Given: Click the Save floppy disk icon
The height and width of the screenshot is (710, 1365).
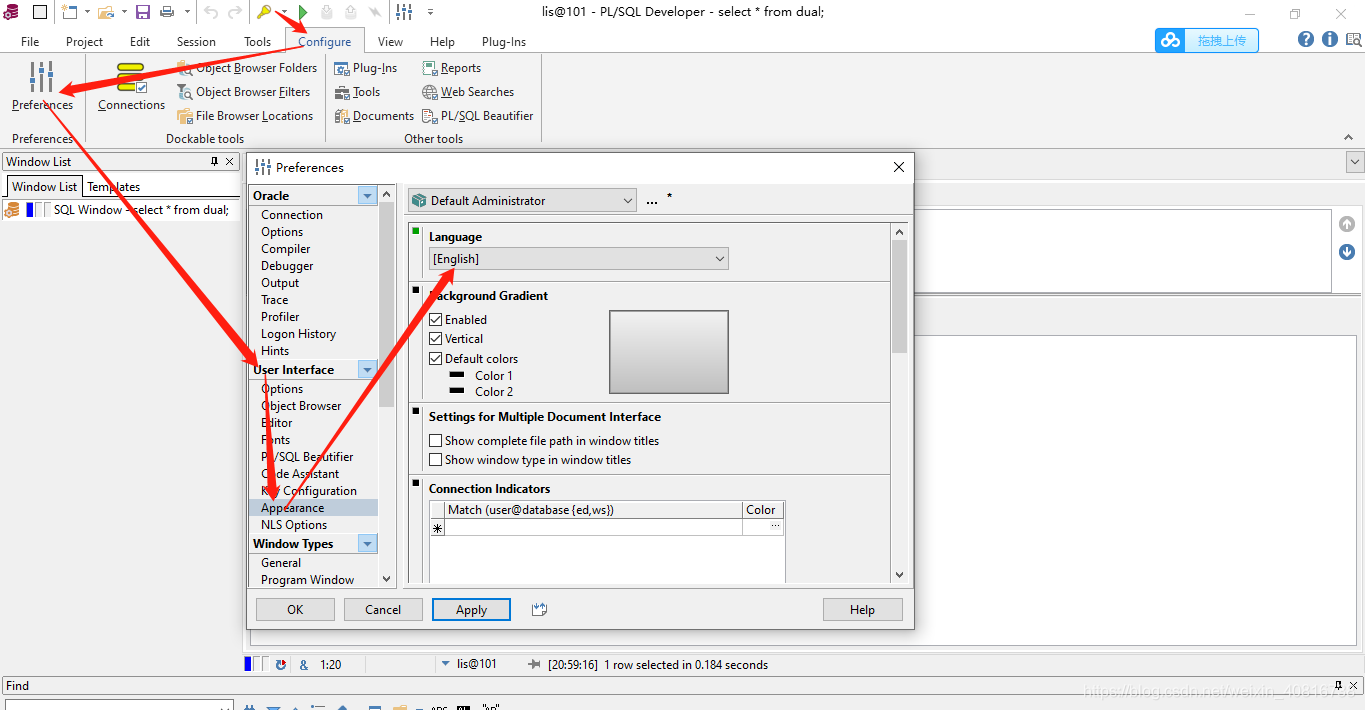Looking at the screenshot, I should pyautogui.click(x=142, y=12).
